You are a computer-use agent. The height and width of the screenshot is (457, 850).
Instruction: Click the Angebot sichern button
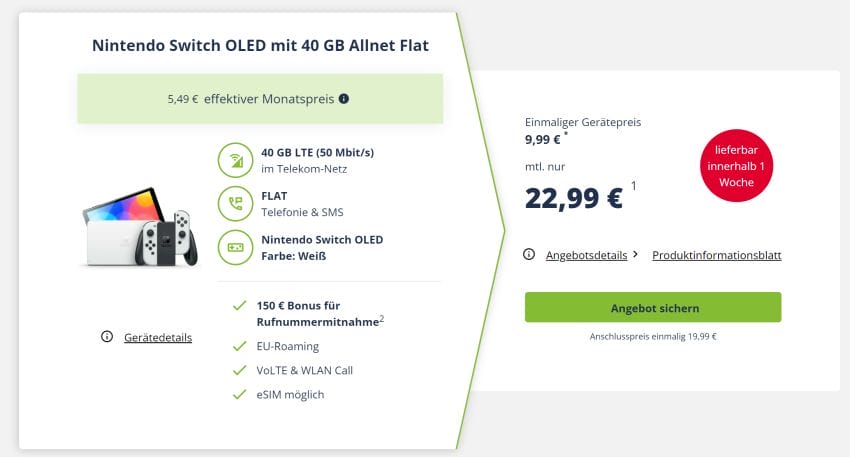tap(653, 307)
